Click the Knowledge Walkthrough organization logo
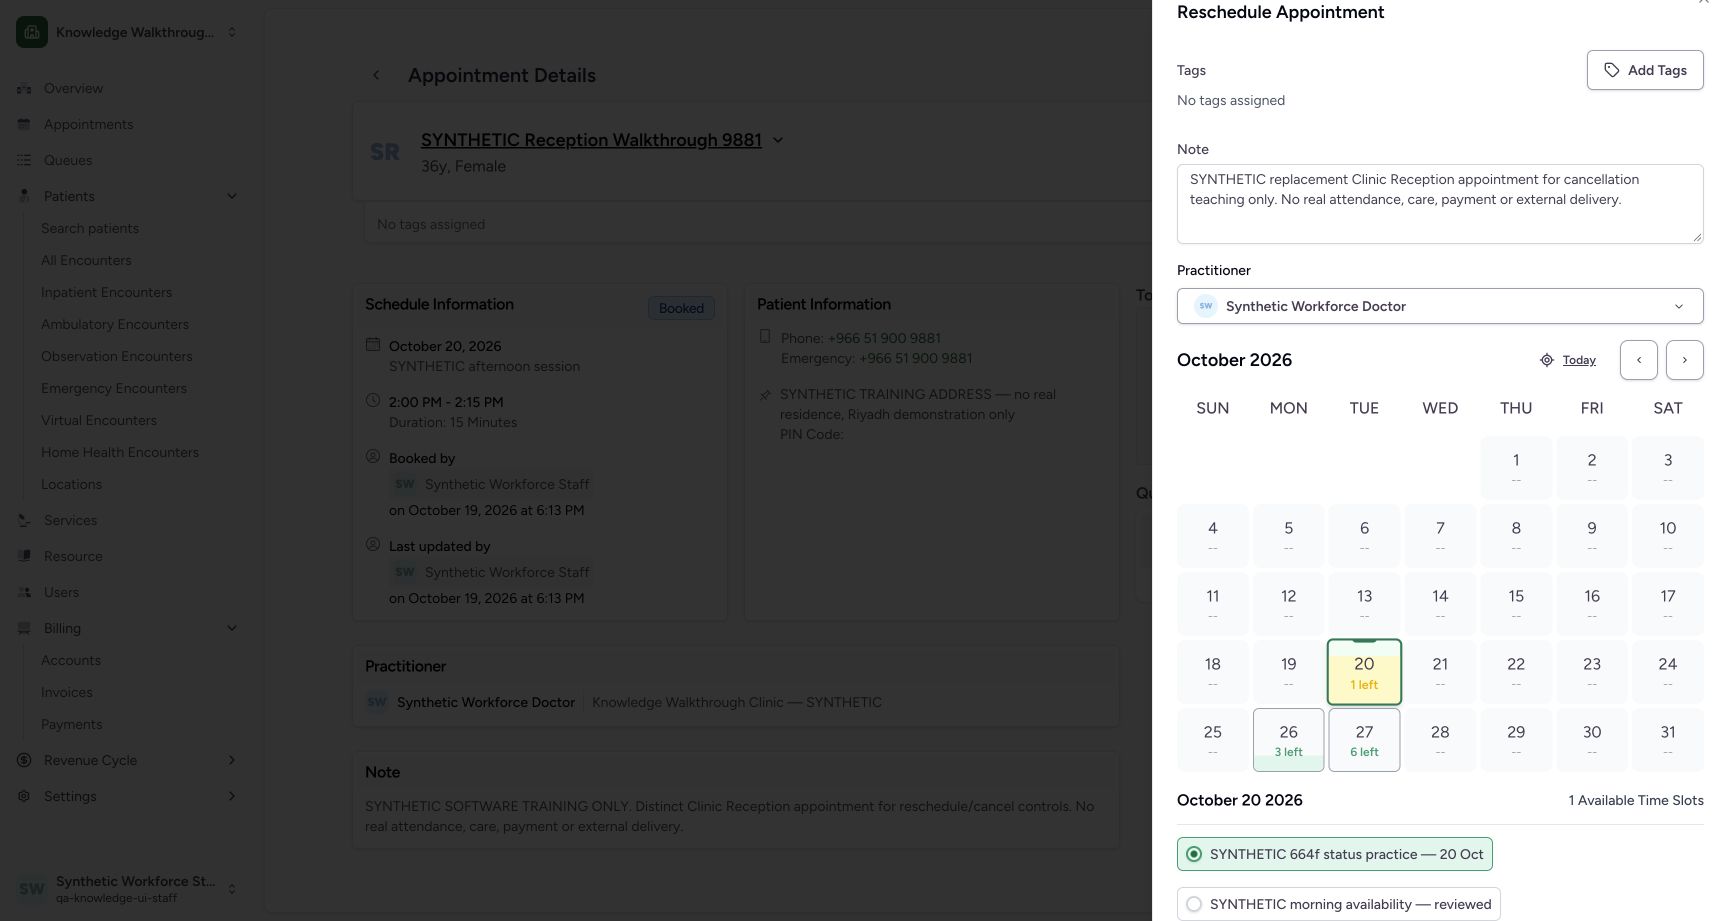 32,32
